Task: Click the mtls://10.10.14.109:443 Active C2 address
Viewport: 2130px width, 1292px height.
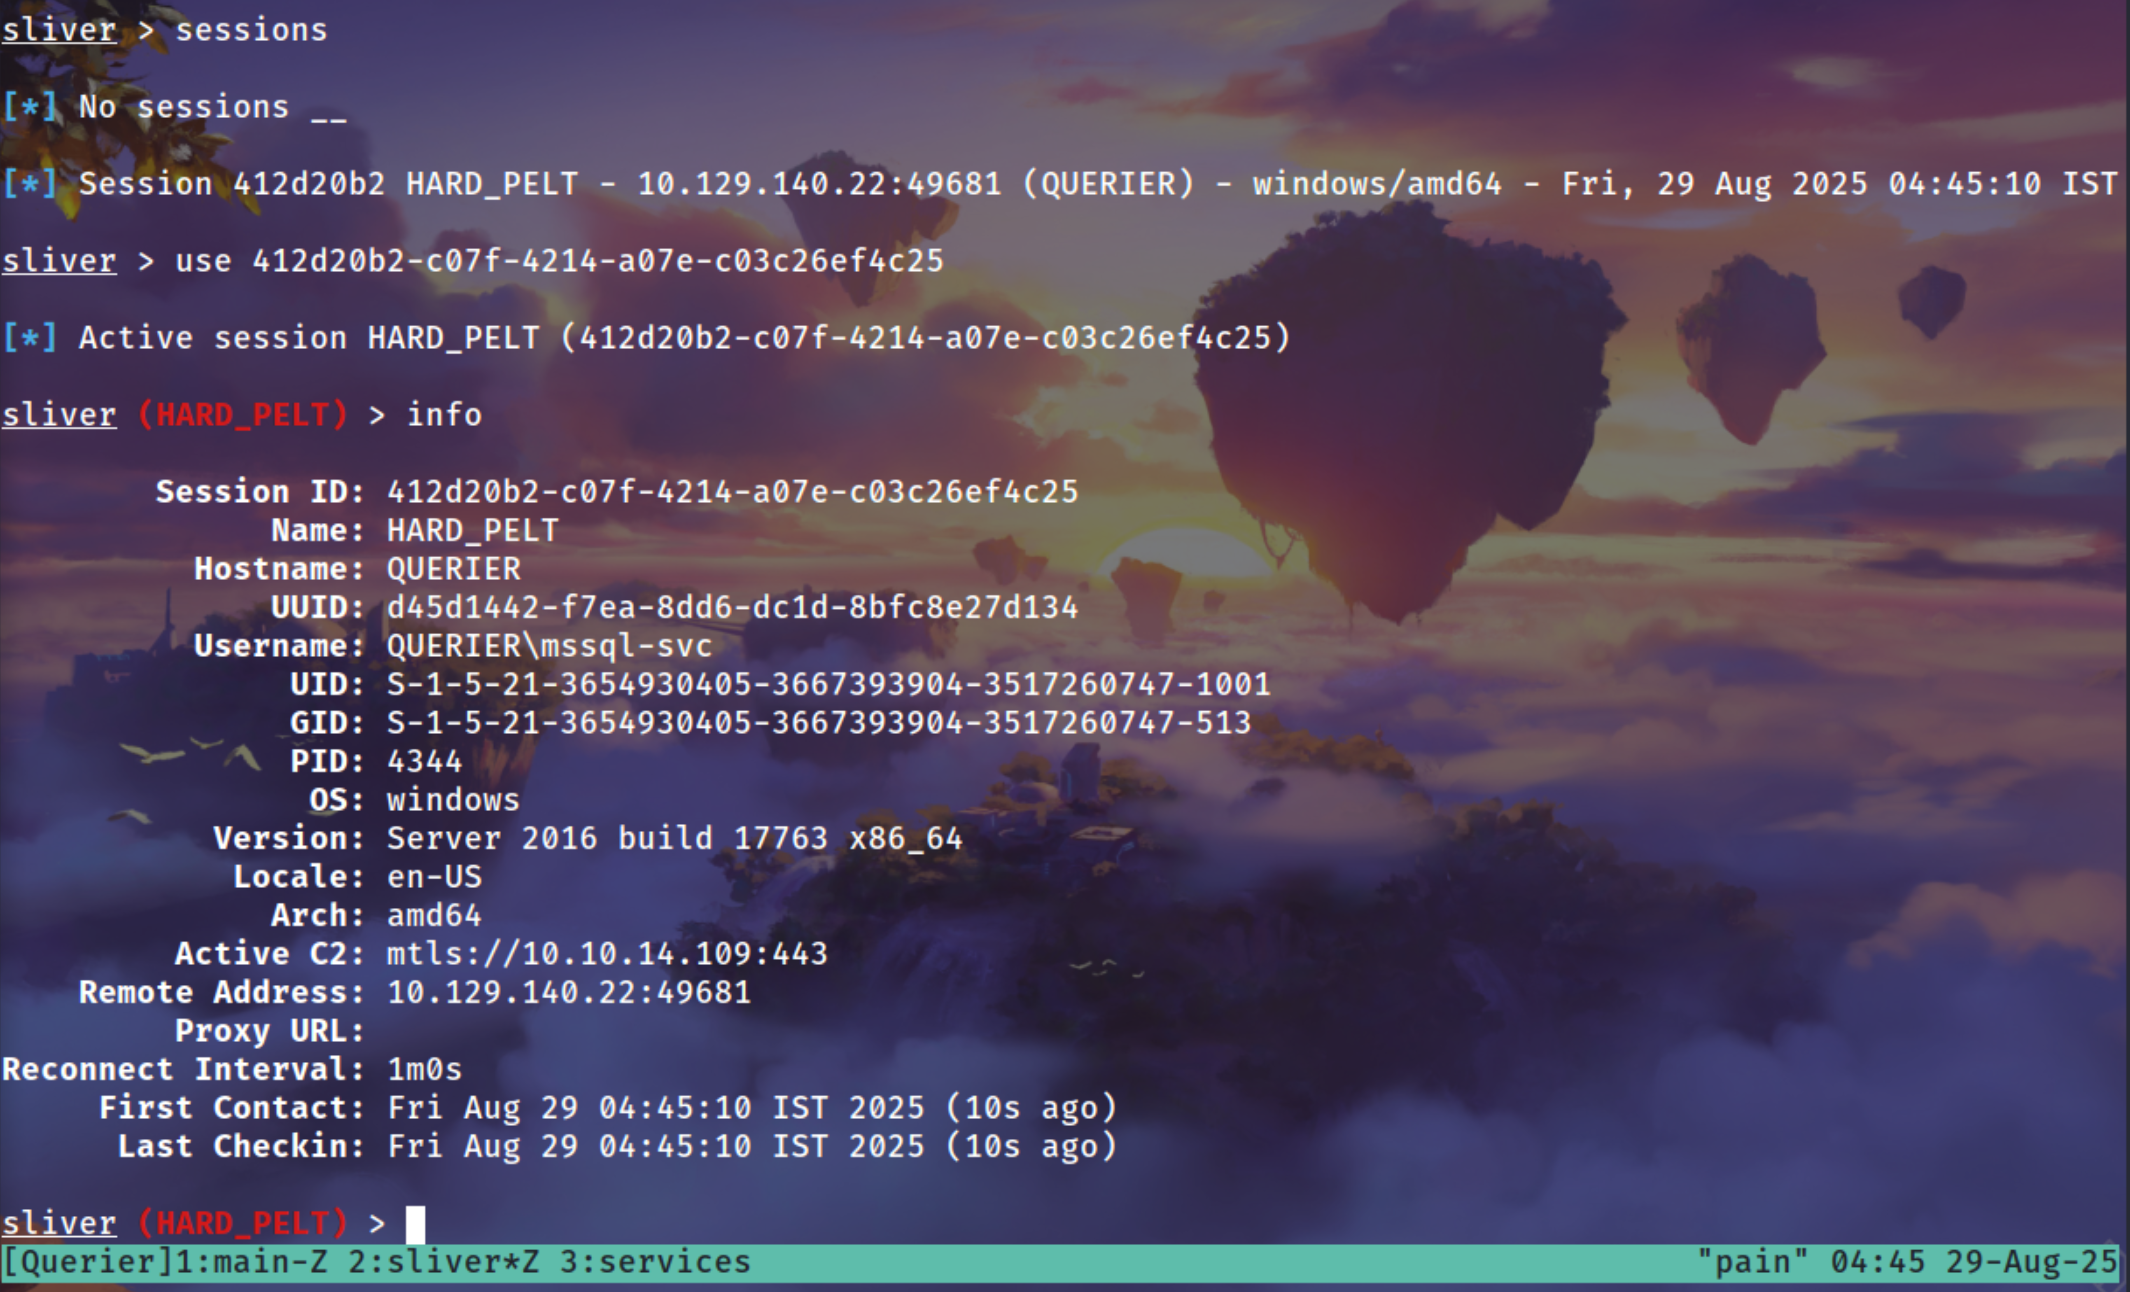Action: (607, 954)
